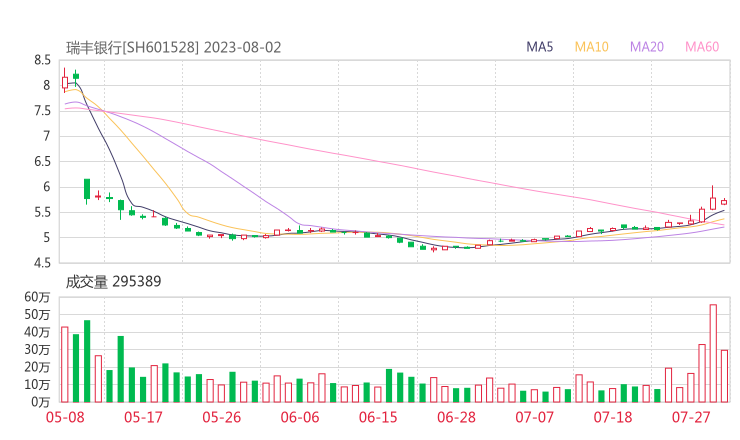Screen dimensions: 740x440
Task: Click the 05-17 date axis label
Action: pyautogui.click(x=143, y=417)
